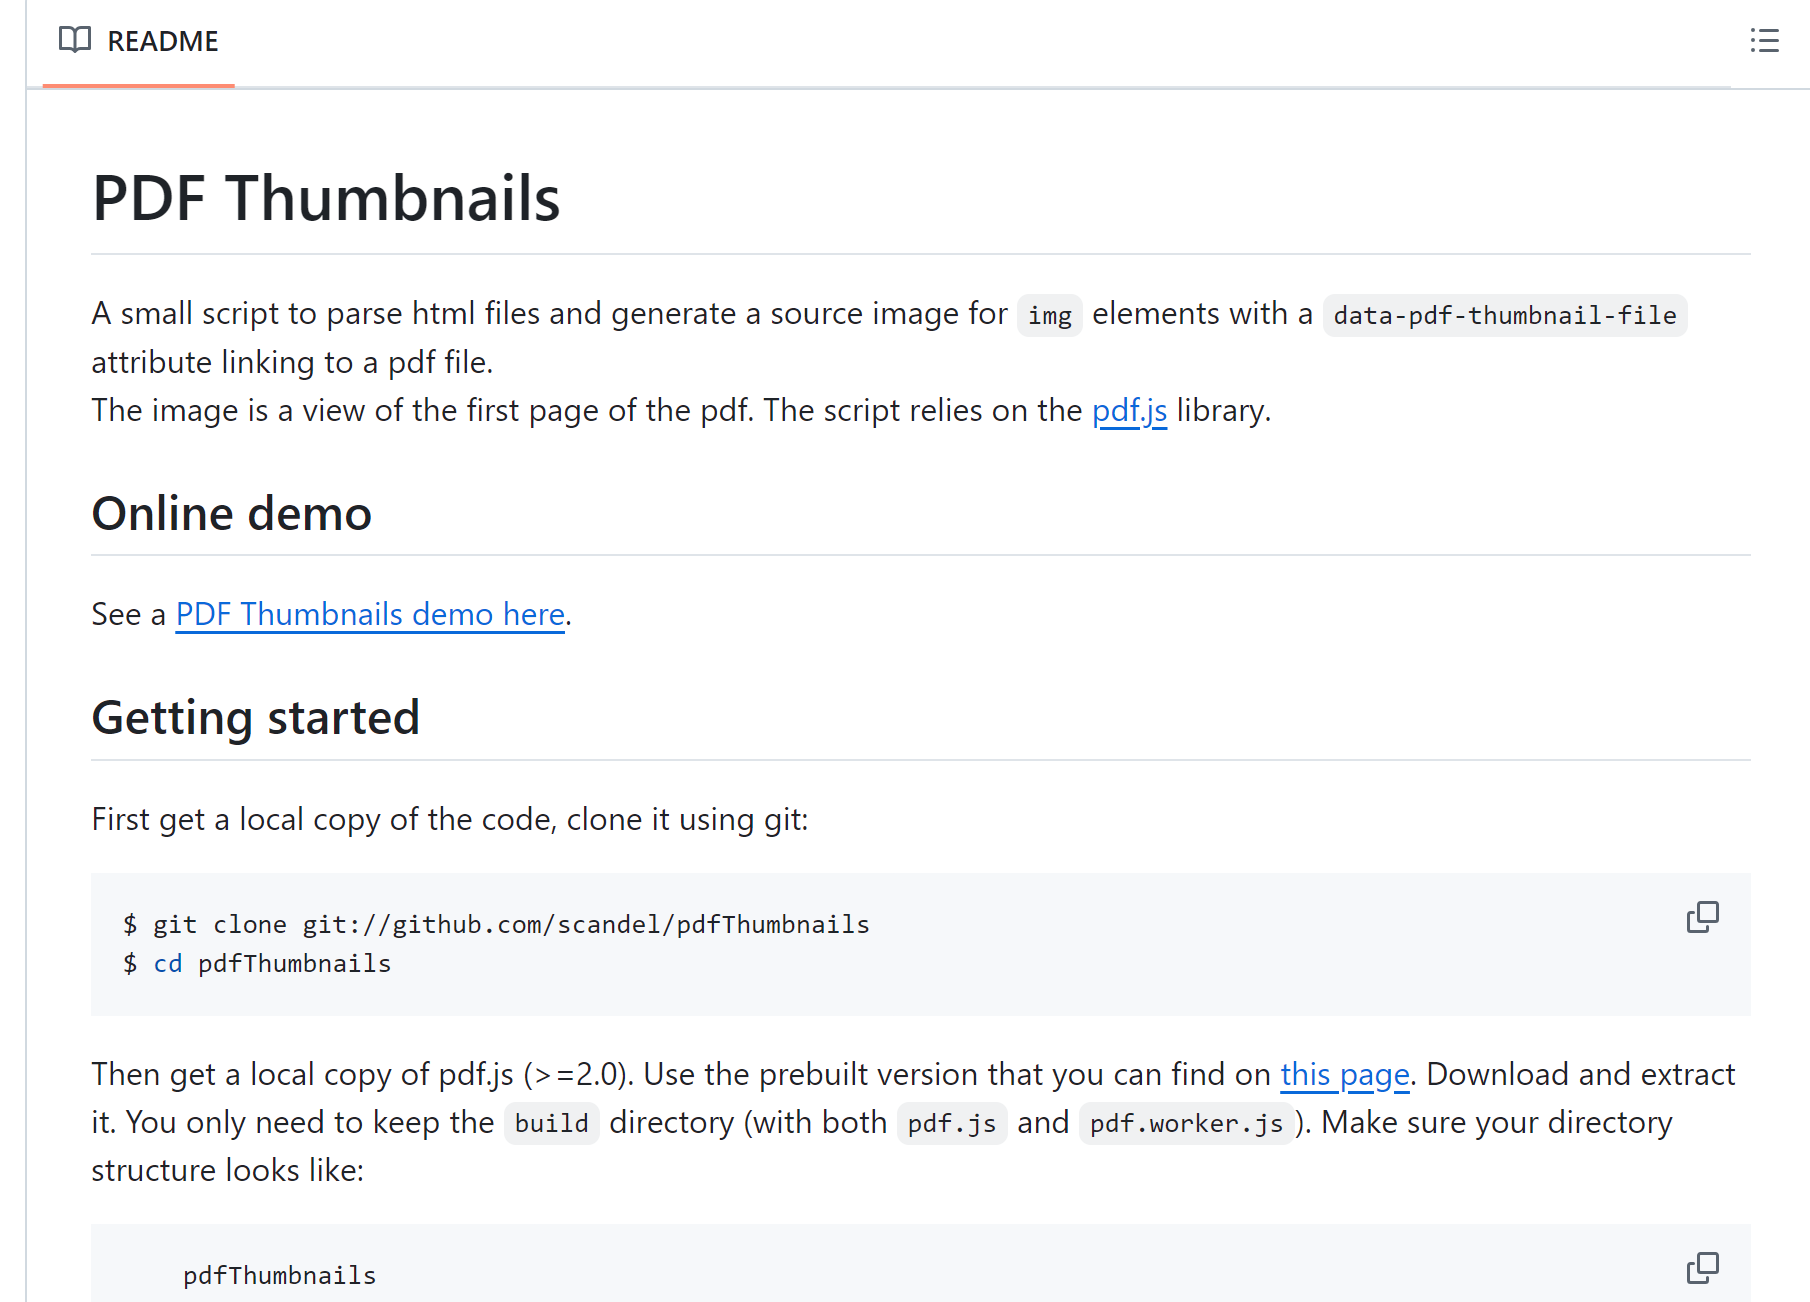Copy the pdfThumbnails directory structure snippet
Image resolution: width=1810 pixels, height=1302 pixels.
1702,1267
